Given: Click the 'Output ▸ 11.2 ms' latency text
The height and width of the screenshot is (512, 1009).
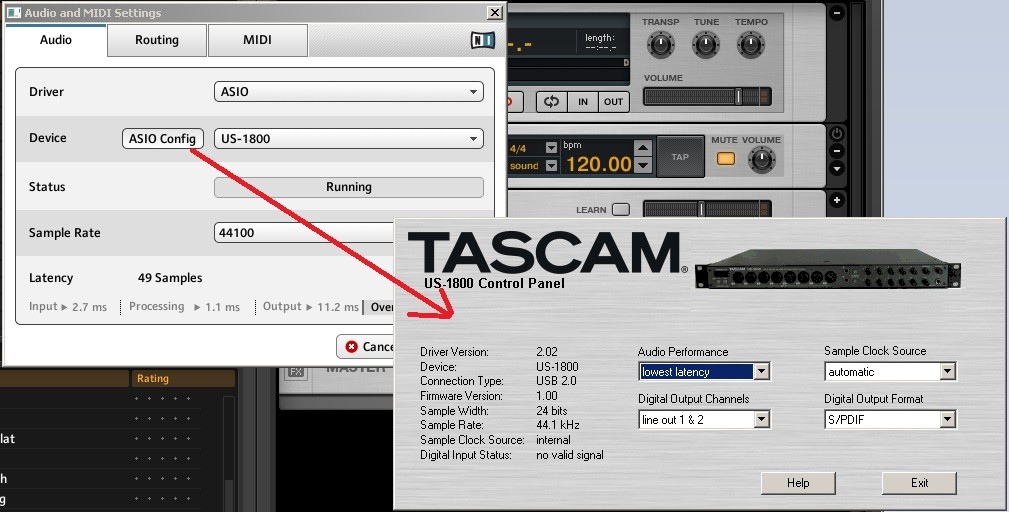Looking at the screenshot, I should (x=311, y=307).
